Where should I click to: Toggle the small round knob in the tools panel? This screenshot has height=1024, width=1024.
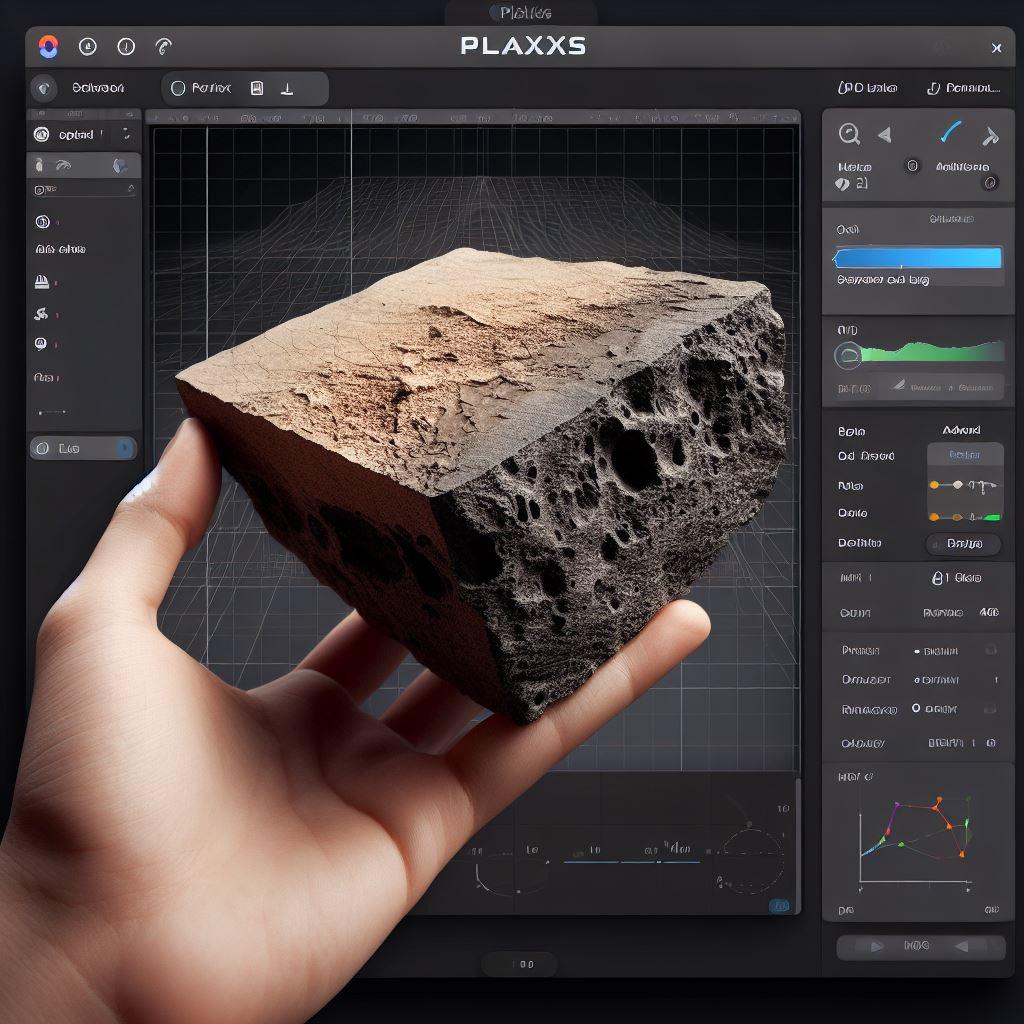pos(912,166)
